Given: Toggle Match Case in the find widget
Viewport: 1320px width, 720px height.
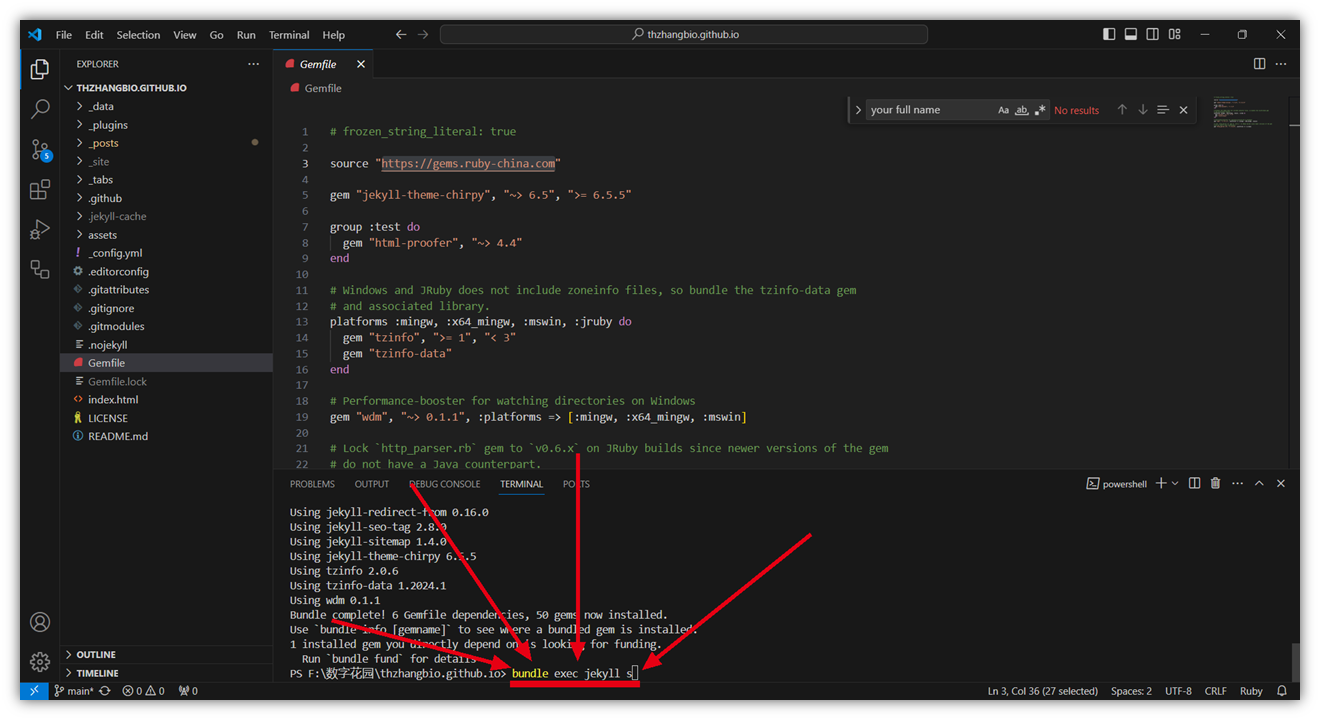Looking at the screenshot, I should coord(1003,110).
